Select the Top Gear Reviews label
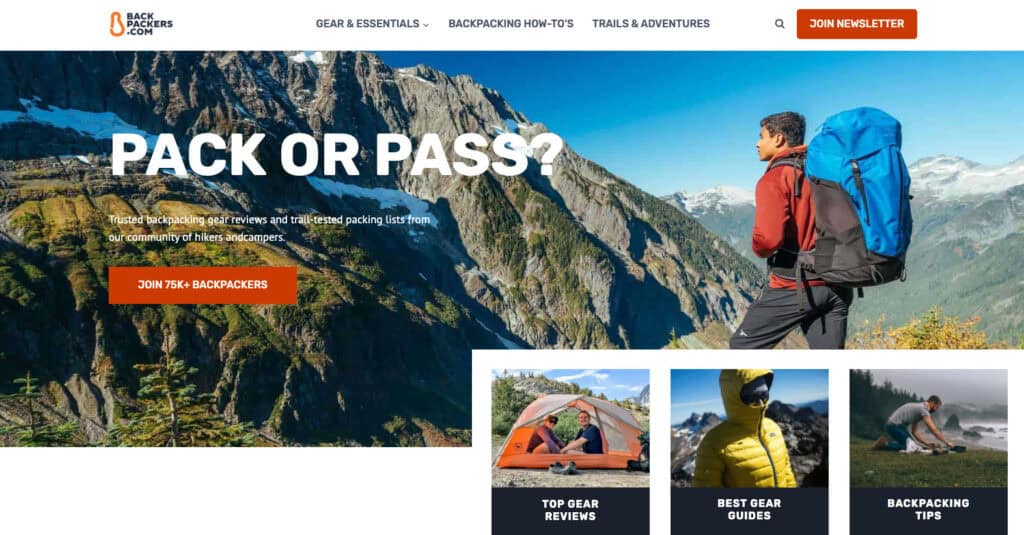 (x=570, y=510)
